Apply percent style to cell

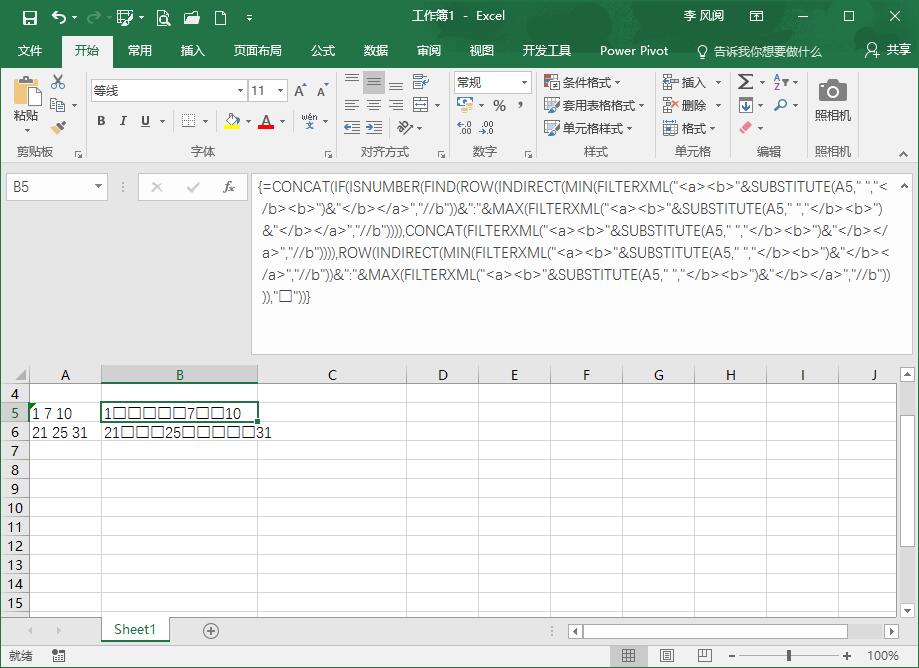click(x=499, y=105)
